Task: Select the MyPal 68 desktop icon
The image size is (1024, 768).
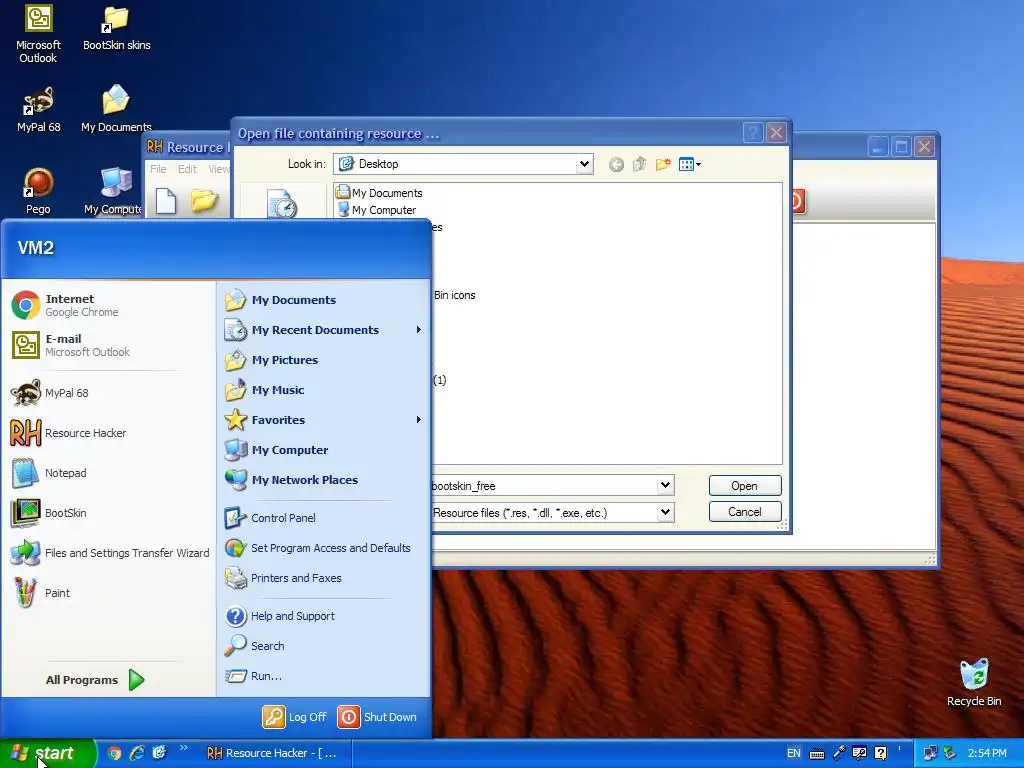Action: [38, 110]
